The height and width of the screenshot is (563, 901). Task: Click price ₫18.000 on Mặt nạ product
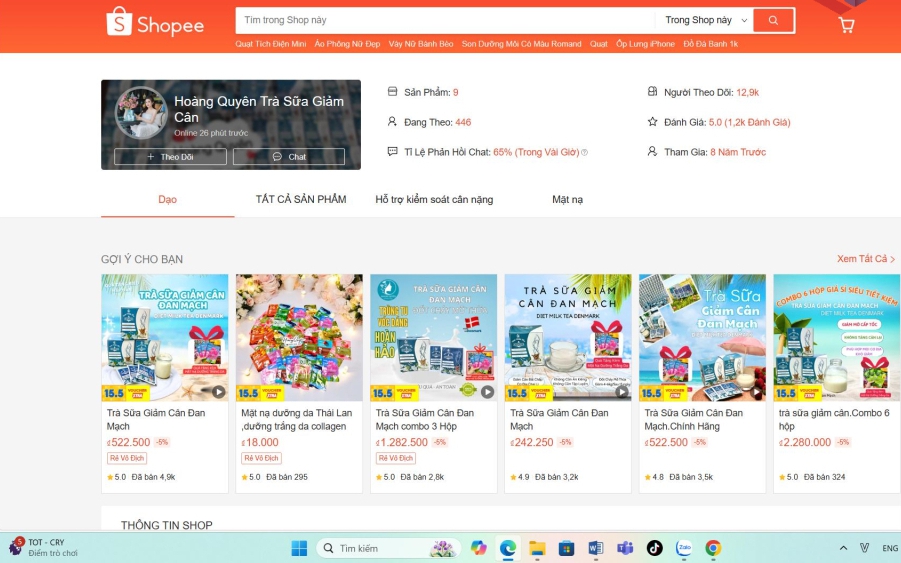pos(260,442)
